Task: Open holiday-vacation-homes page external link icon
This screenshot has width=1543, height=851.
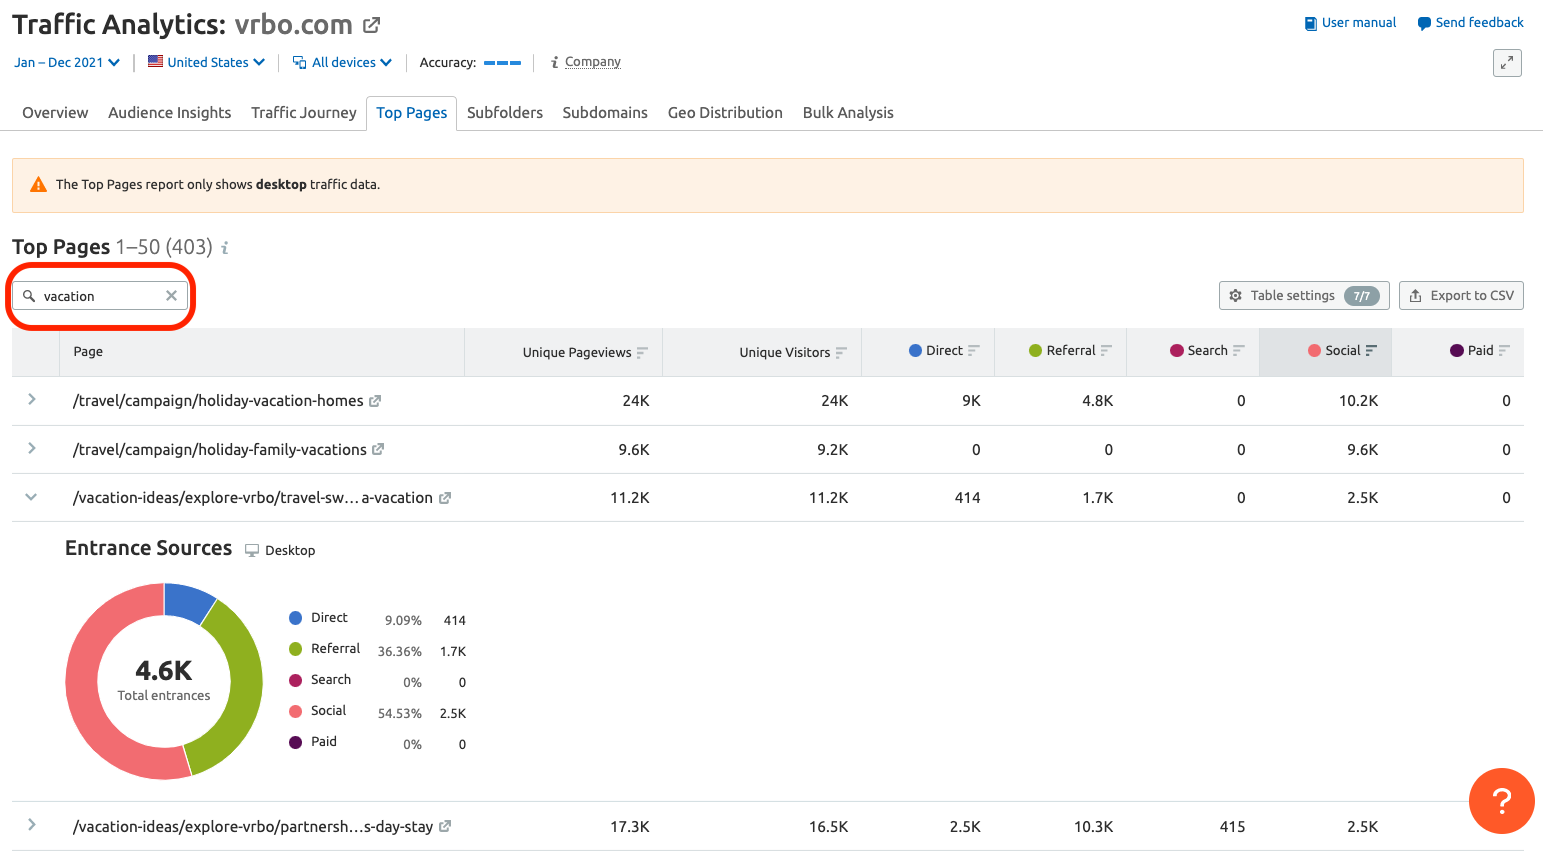Action: click(375, 401)
